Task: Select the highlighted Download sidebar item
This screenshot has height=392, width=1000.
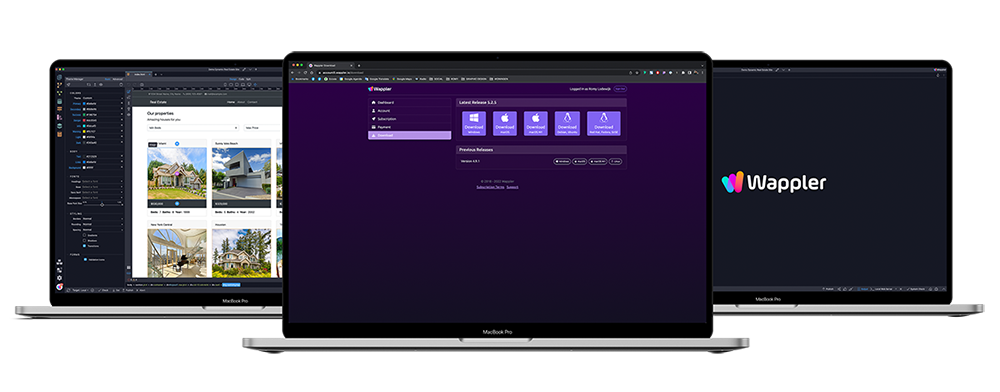Action: tap(409, 135)
